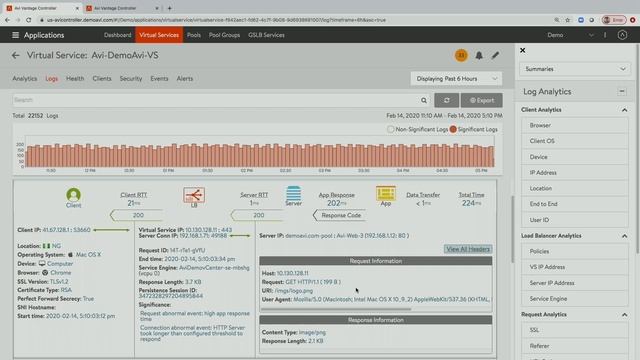
Task: Click the search magnifier icon in the log search
Action: pos(424,100)
